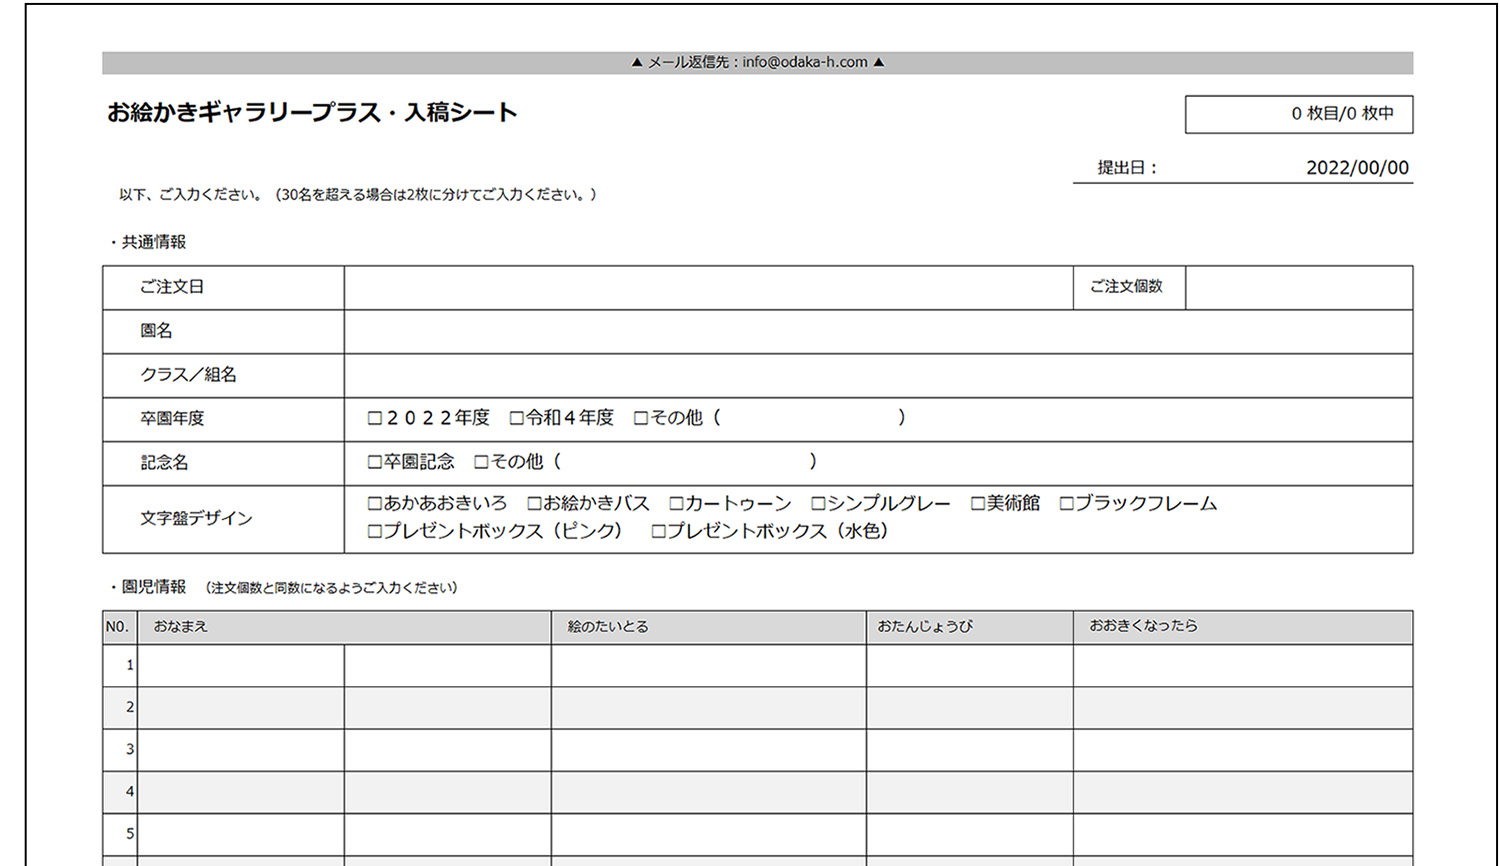The image size is (1500, 866).
Task: Click the row number 1 cell
Action: tap(120, 665)
